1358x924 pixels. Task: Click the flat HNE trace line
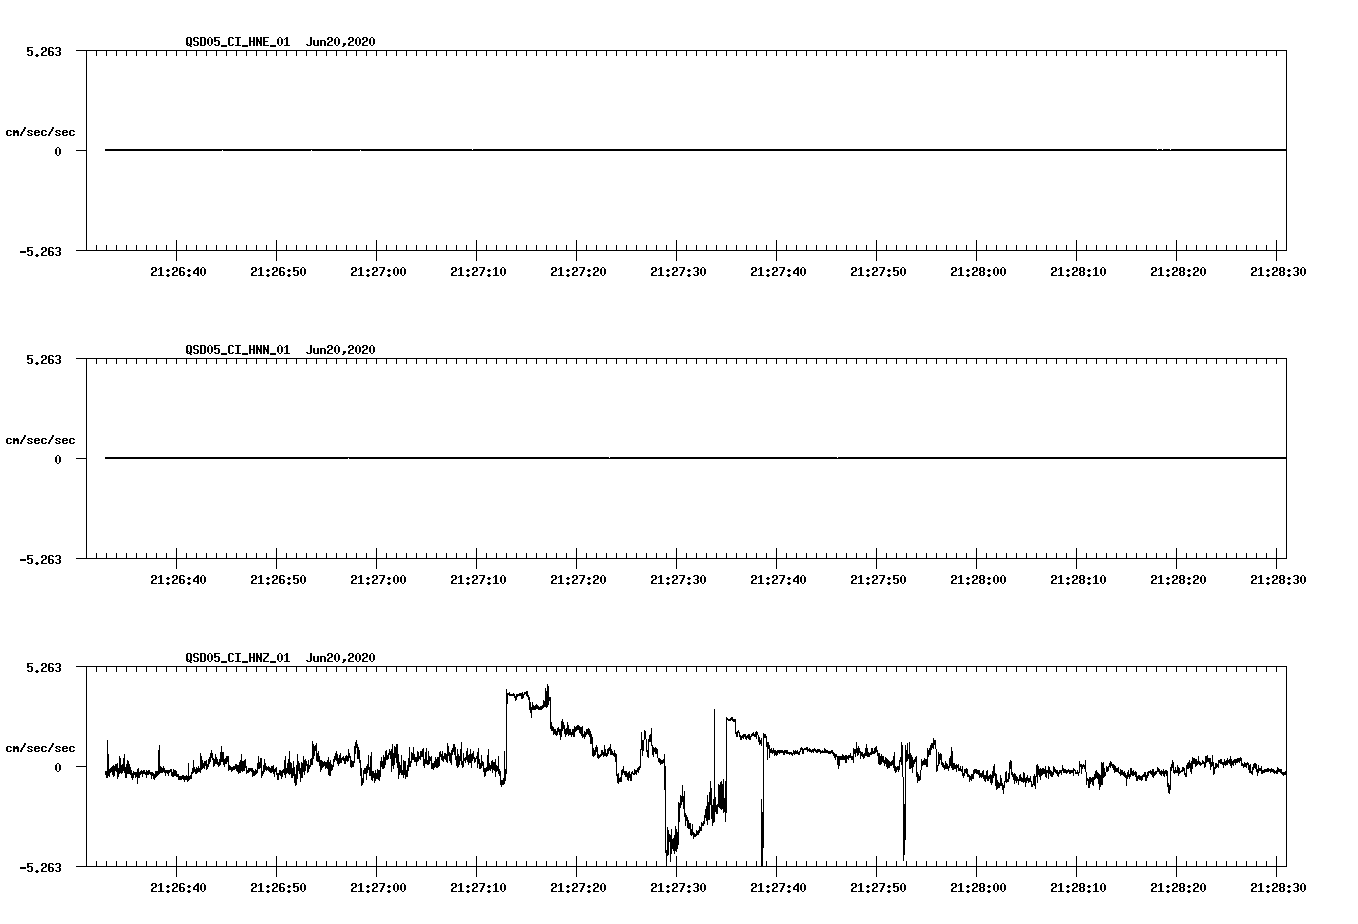pos(695,150)
